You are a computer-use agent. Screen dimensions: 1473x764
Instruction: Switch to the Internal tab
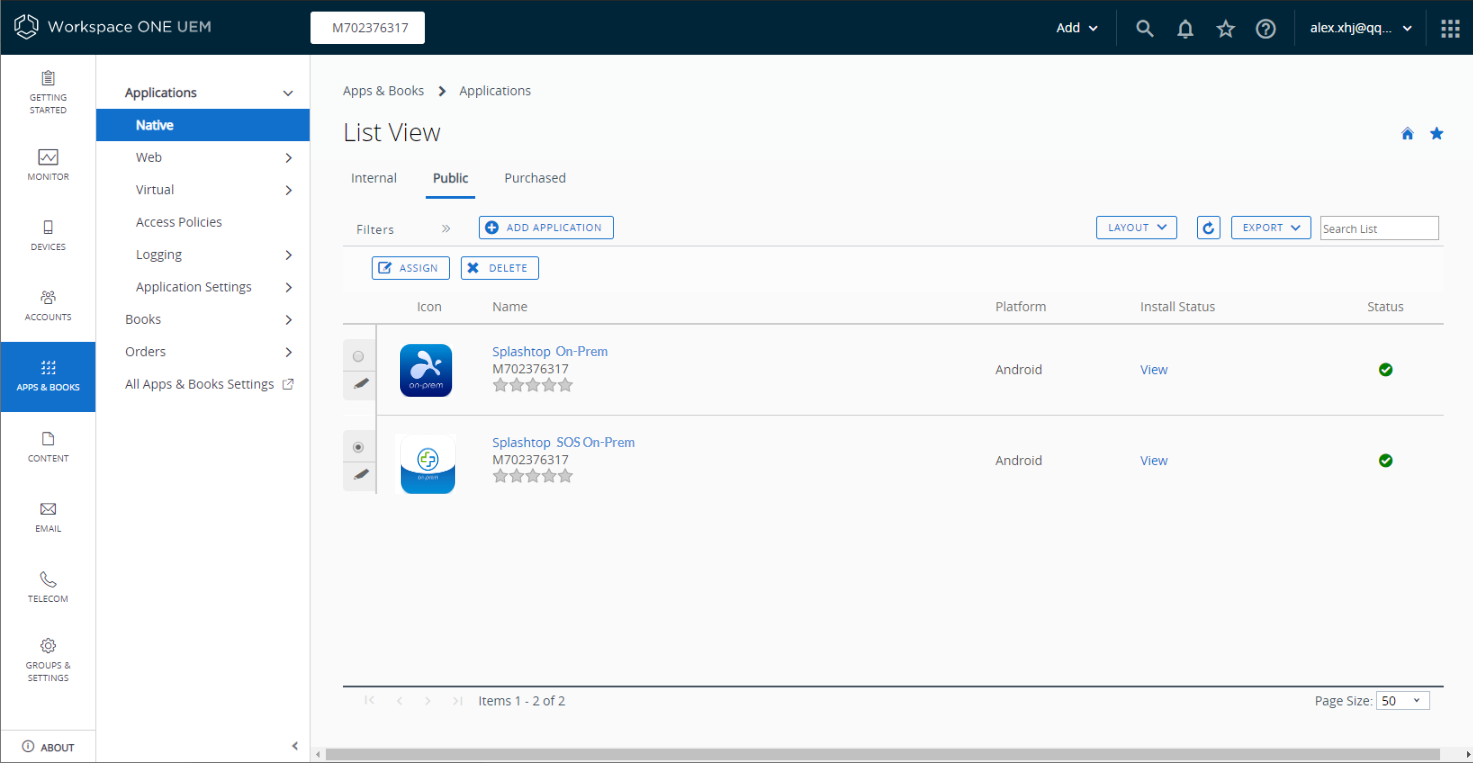pos(374,178)
